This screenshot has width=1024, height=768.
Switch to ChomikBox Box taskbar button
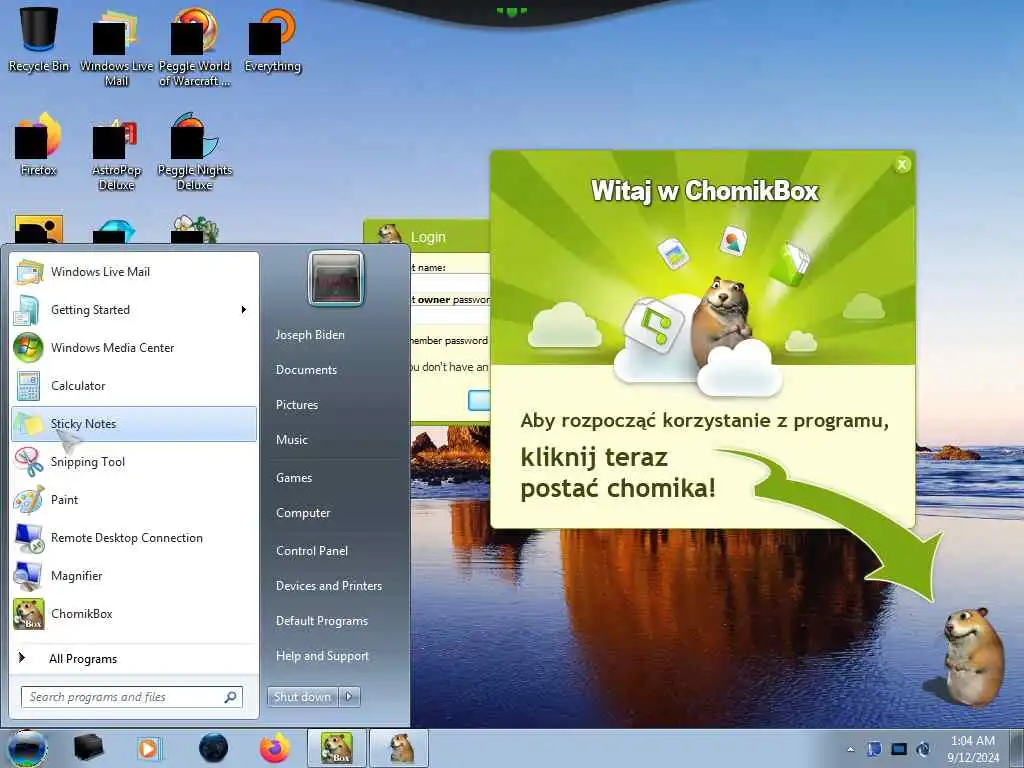click(337, 748)
